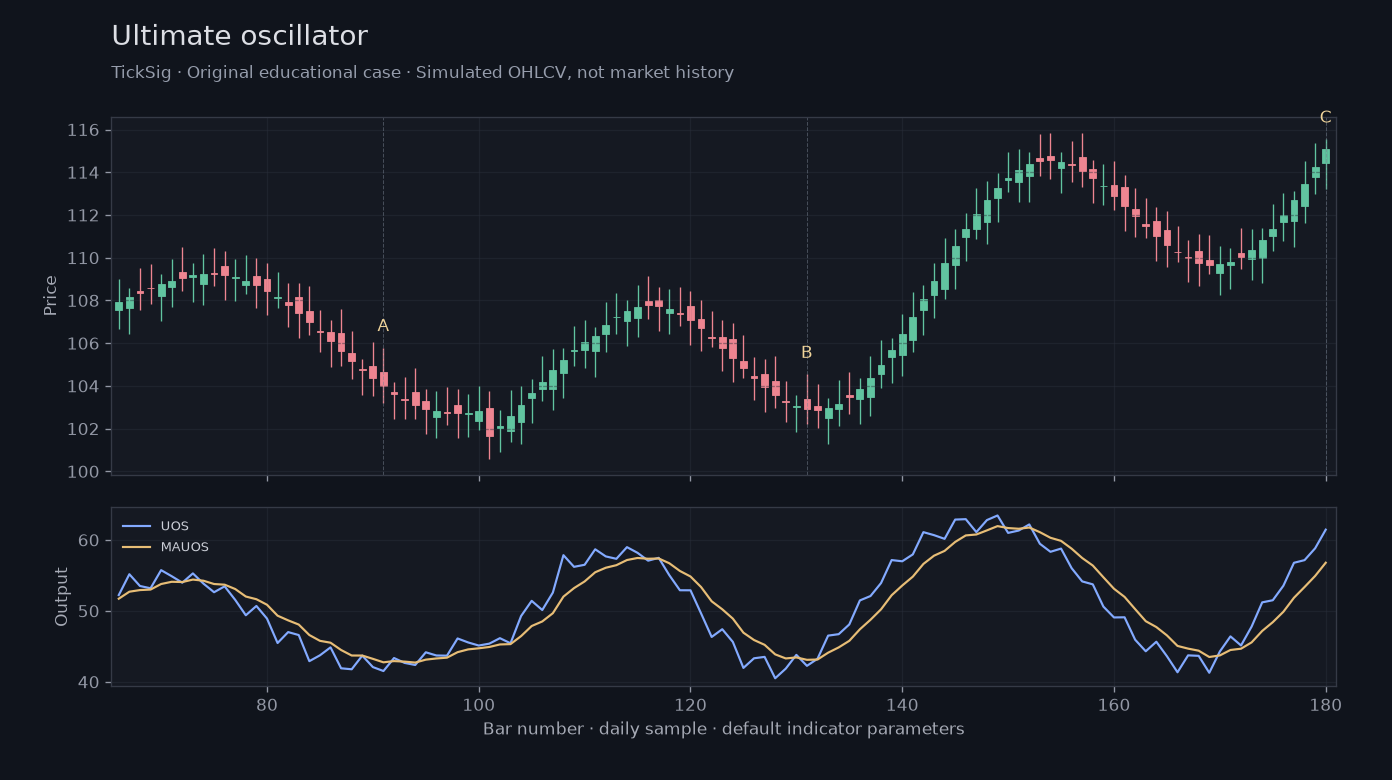Click the price tick label 104
Screen dimensions: 1392x780
[84, 386]
